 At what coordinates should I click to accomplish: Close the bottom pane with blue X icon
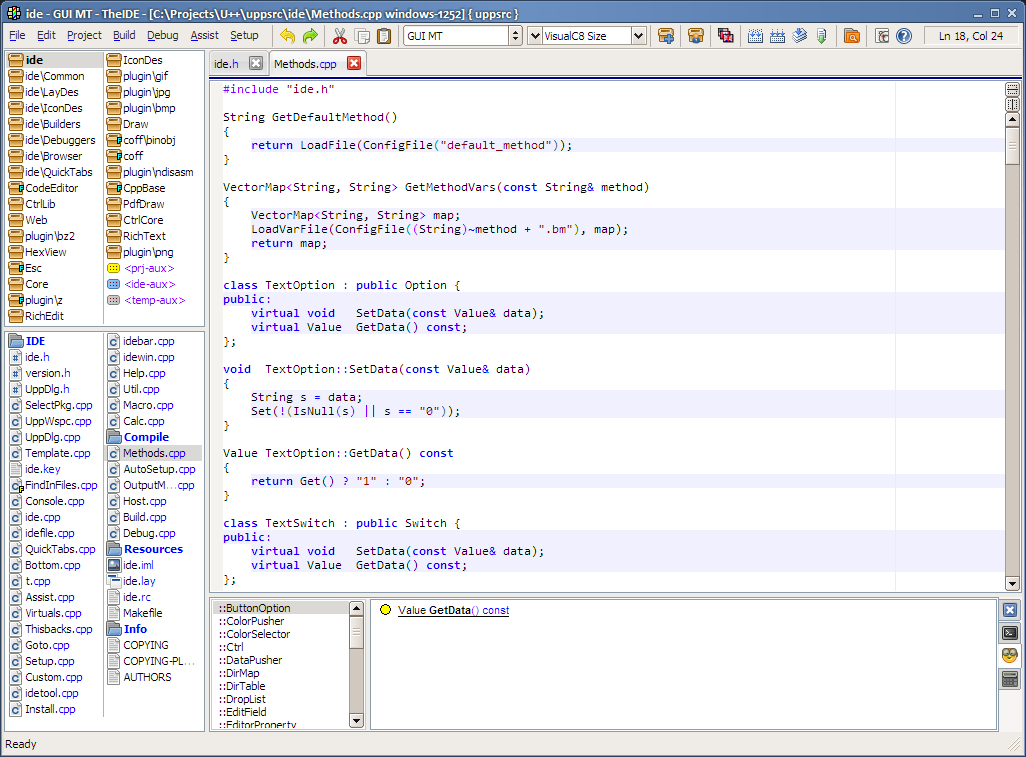[1010, 609]
